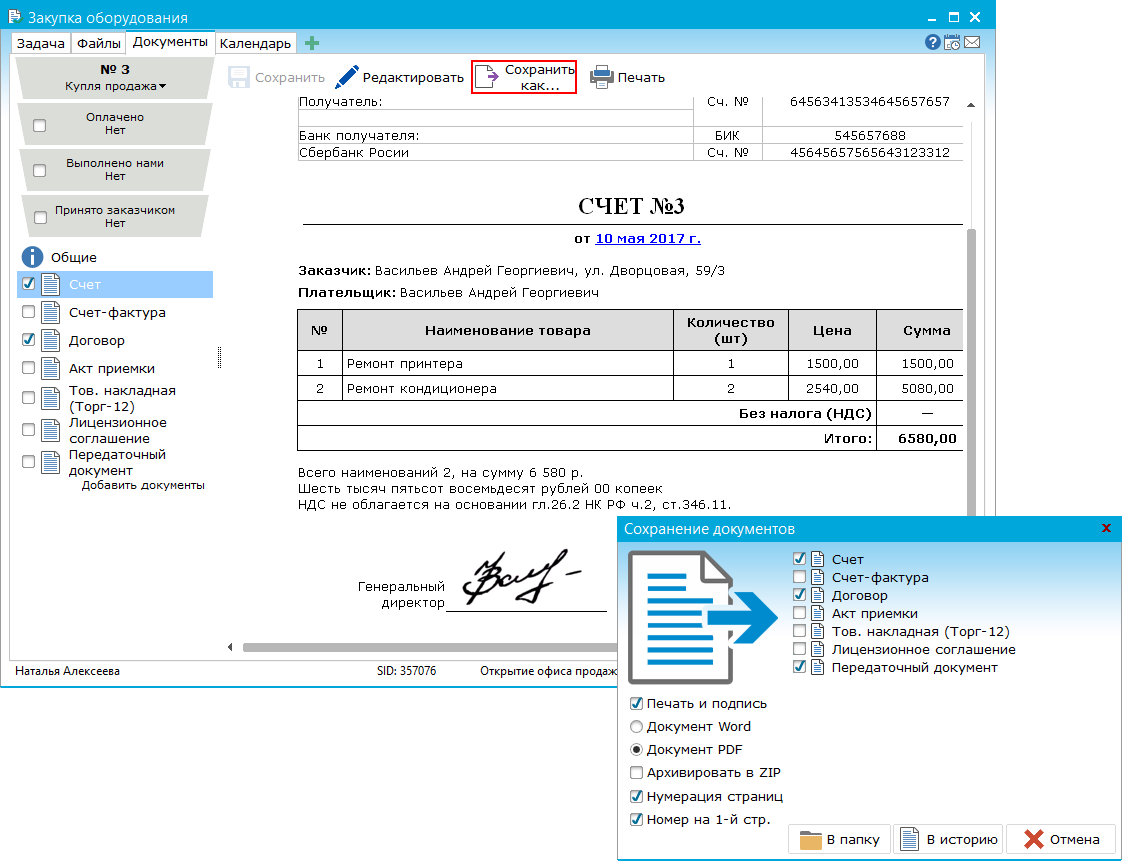The height and width of the screenshot is (861, 1122).
Task: Click the Акт приемки document icon in sidebar
Action: (x=50, y=368)
